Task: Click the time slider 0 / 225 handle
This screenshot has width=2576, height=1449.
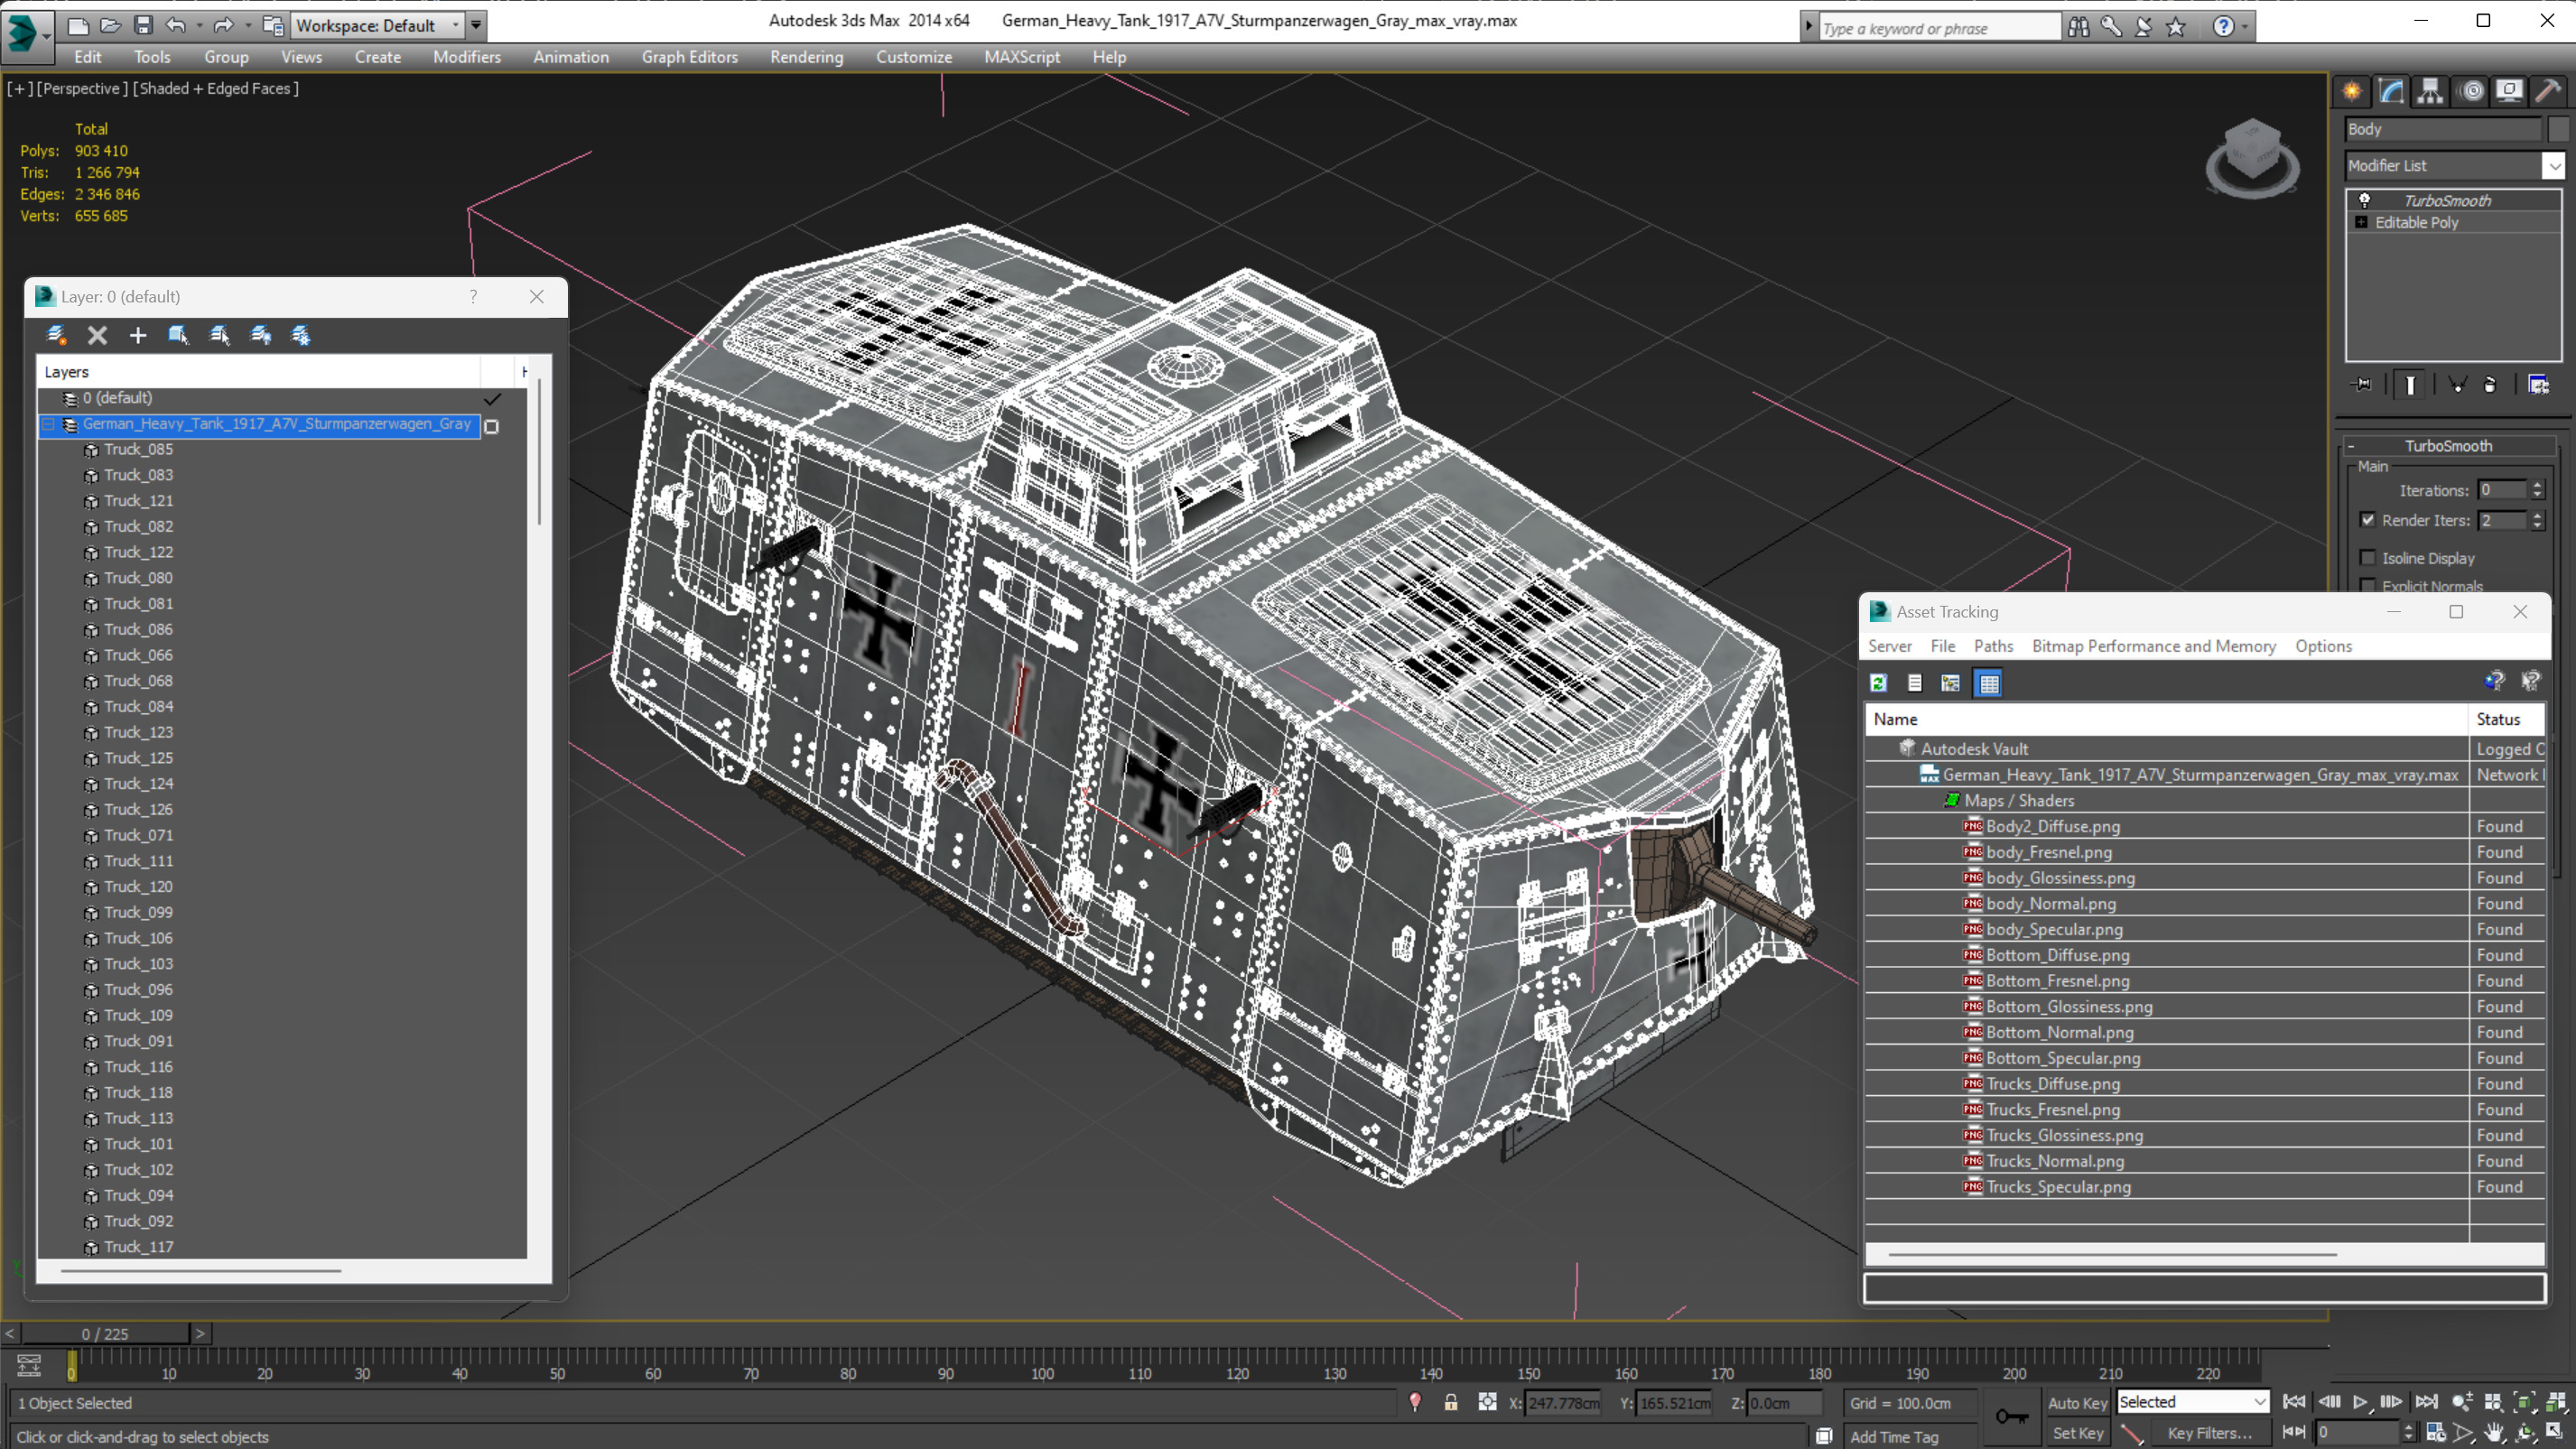Action: point(105,1334)
